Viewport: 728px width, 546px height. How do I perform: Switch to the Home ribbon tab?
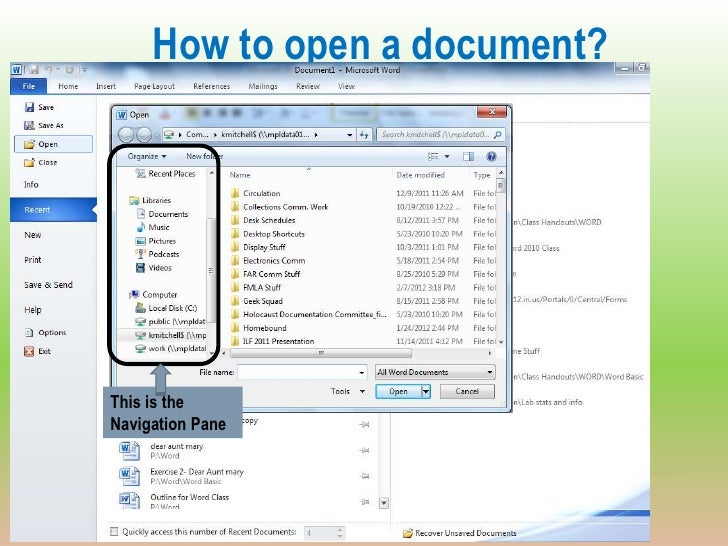click(68, 86)
